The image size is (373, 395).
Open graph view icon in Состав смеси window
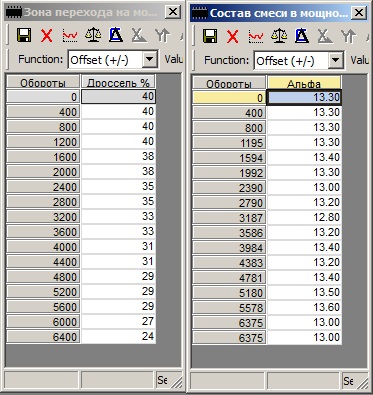tap(256, 36)
